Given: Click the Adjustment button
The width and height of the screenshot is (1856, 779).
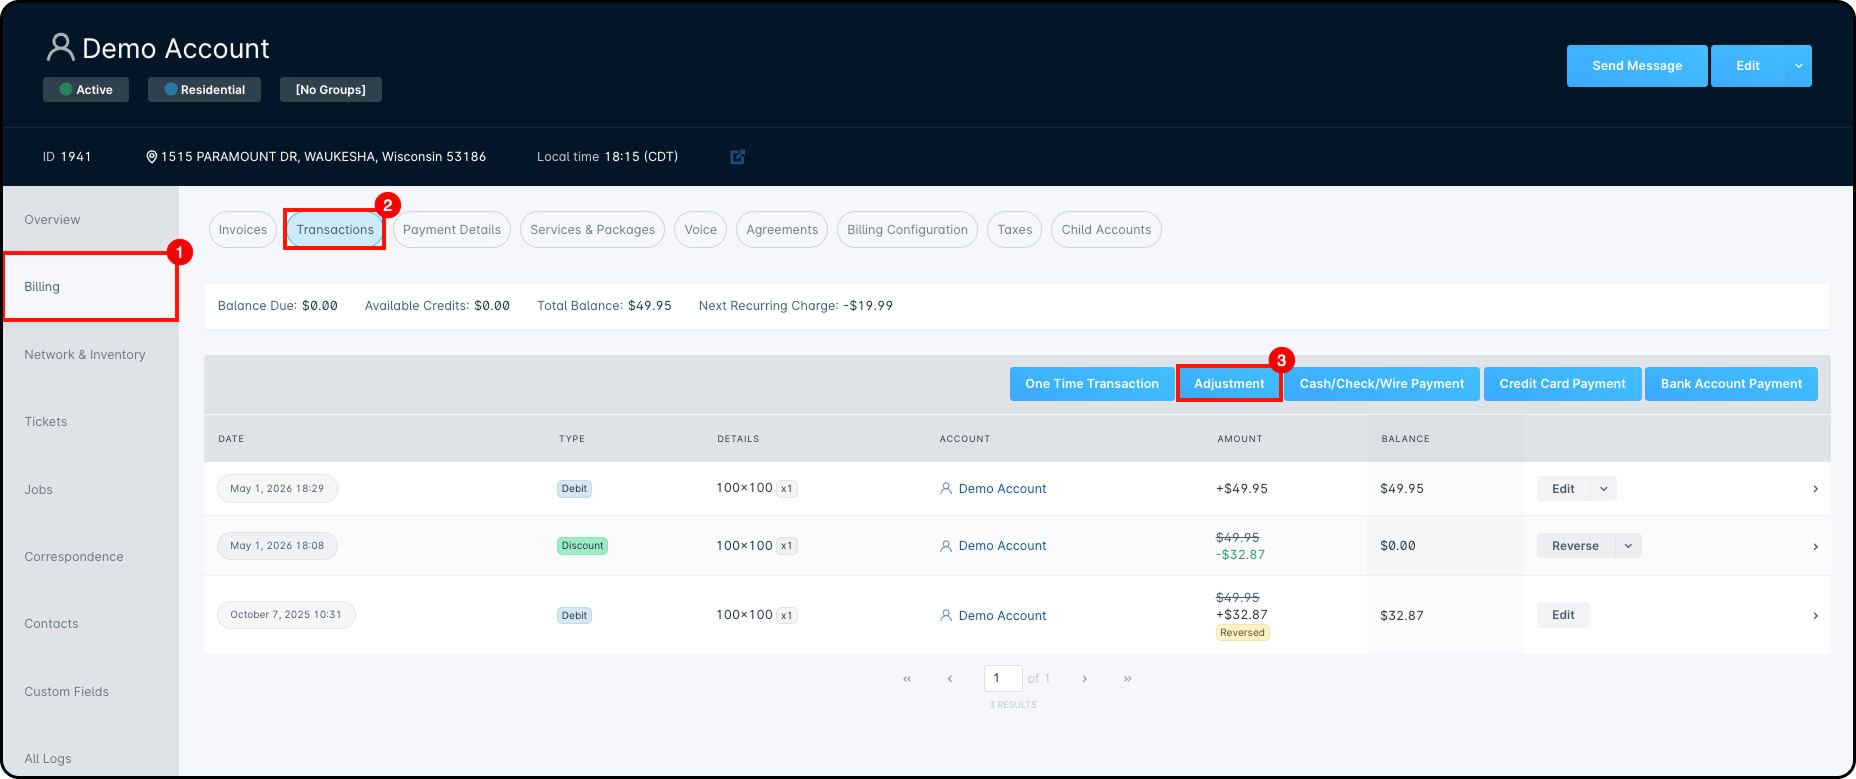Looking at the screenshot, I should 1229,384.
